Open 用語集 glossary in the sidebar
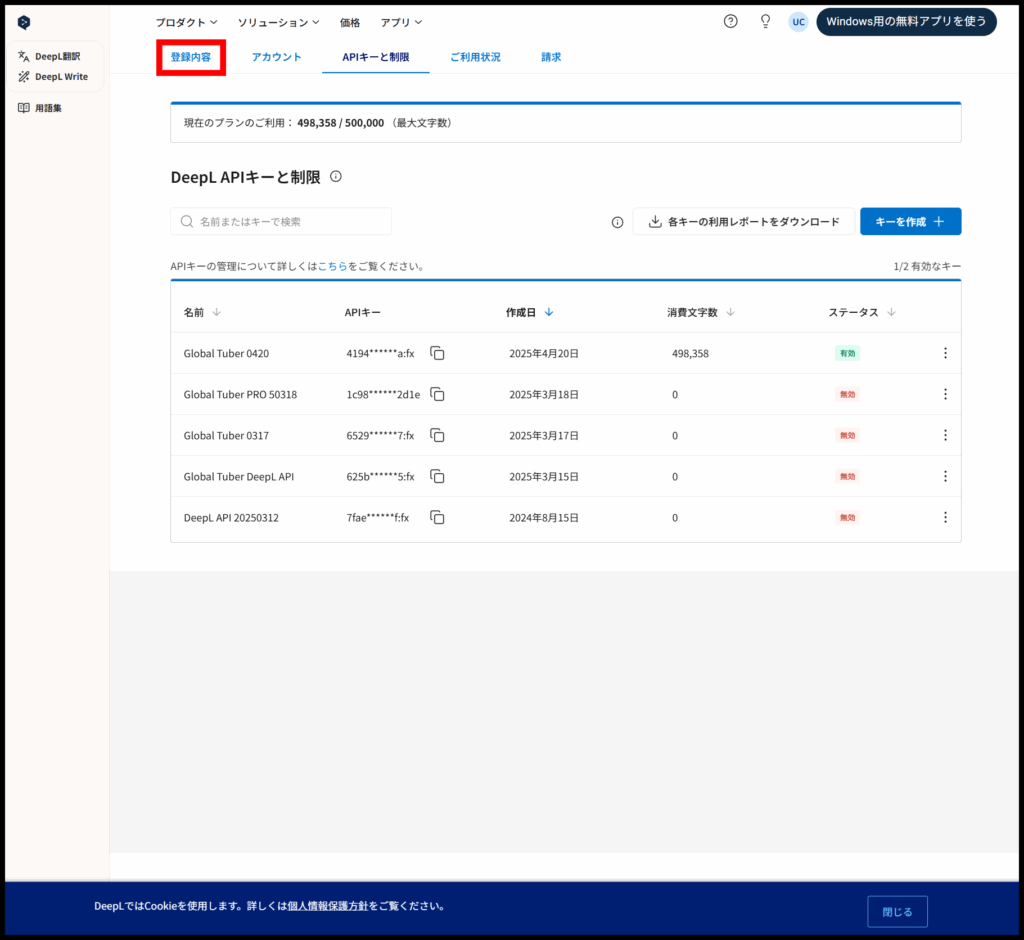1024x940 pixels. coord(40,108)
